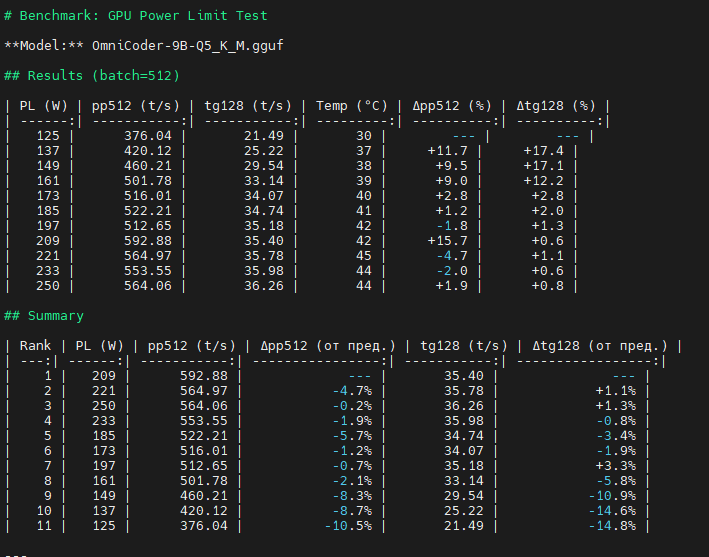Click the heading Benchmark: GPU Power Limit Test

[136, 16]
